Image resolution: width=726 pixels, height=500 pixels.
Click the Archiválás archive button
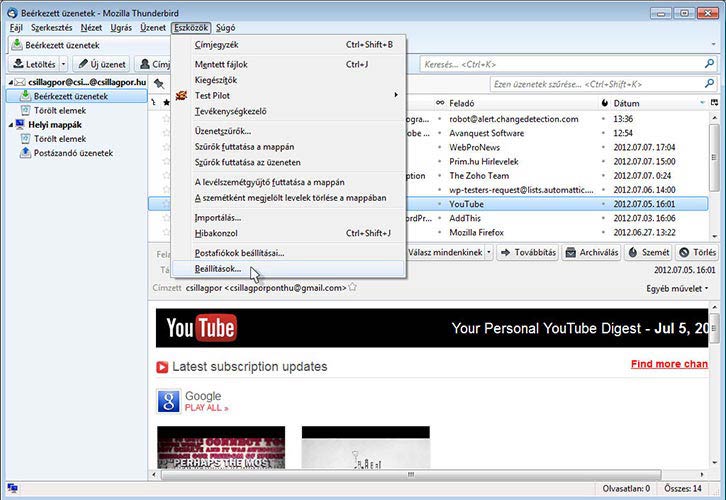point(591,252)
